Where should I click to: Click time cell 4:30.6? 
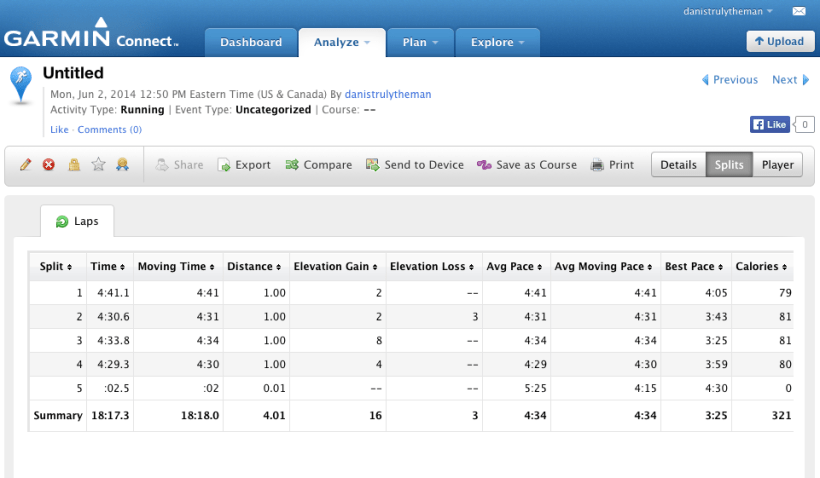click(x=113, y=317)
